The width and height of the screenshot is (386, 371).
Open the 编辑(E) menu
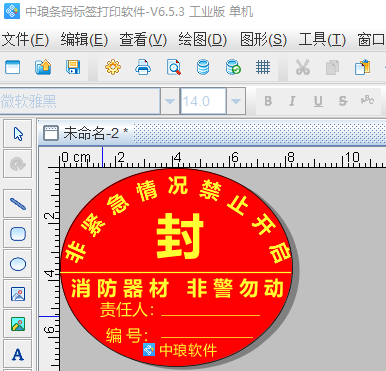84,40
